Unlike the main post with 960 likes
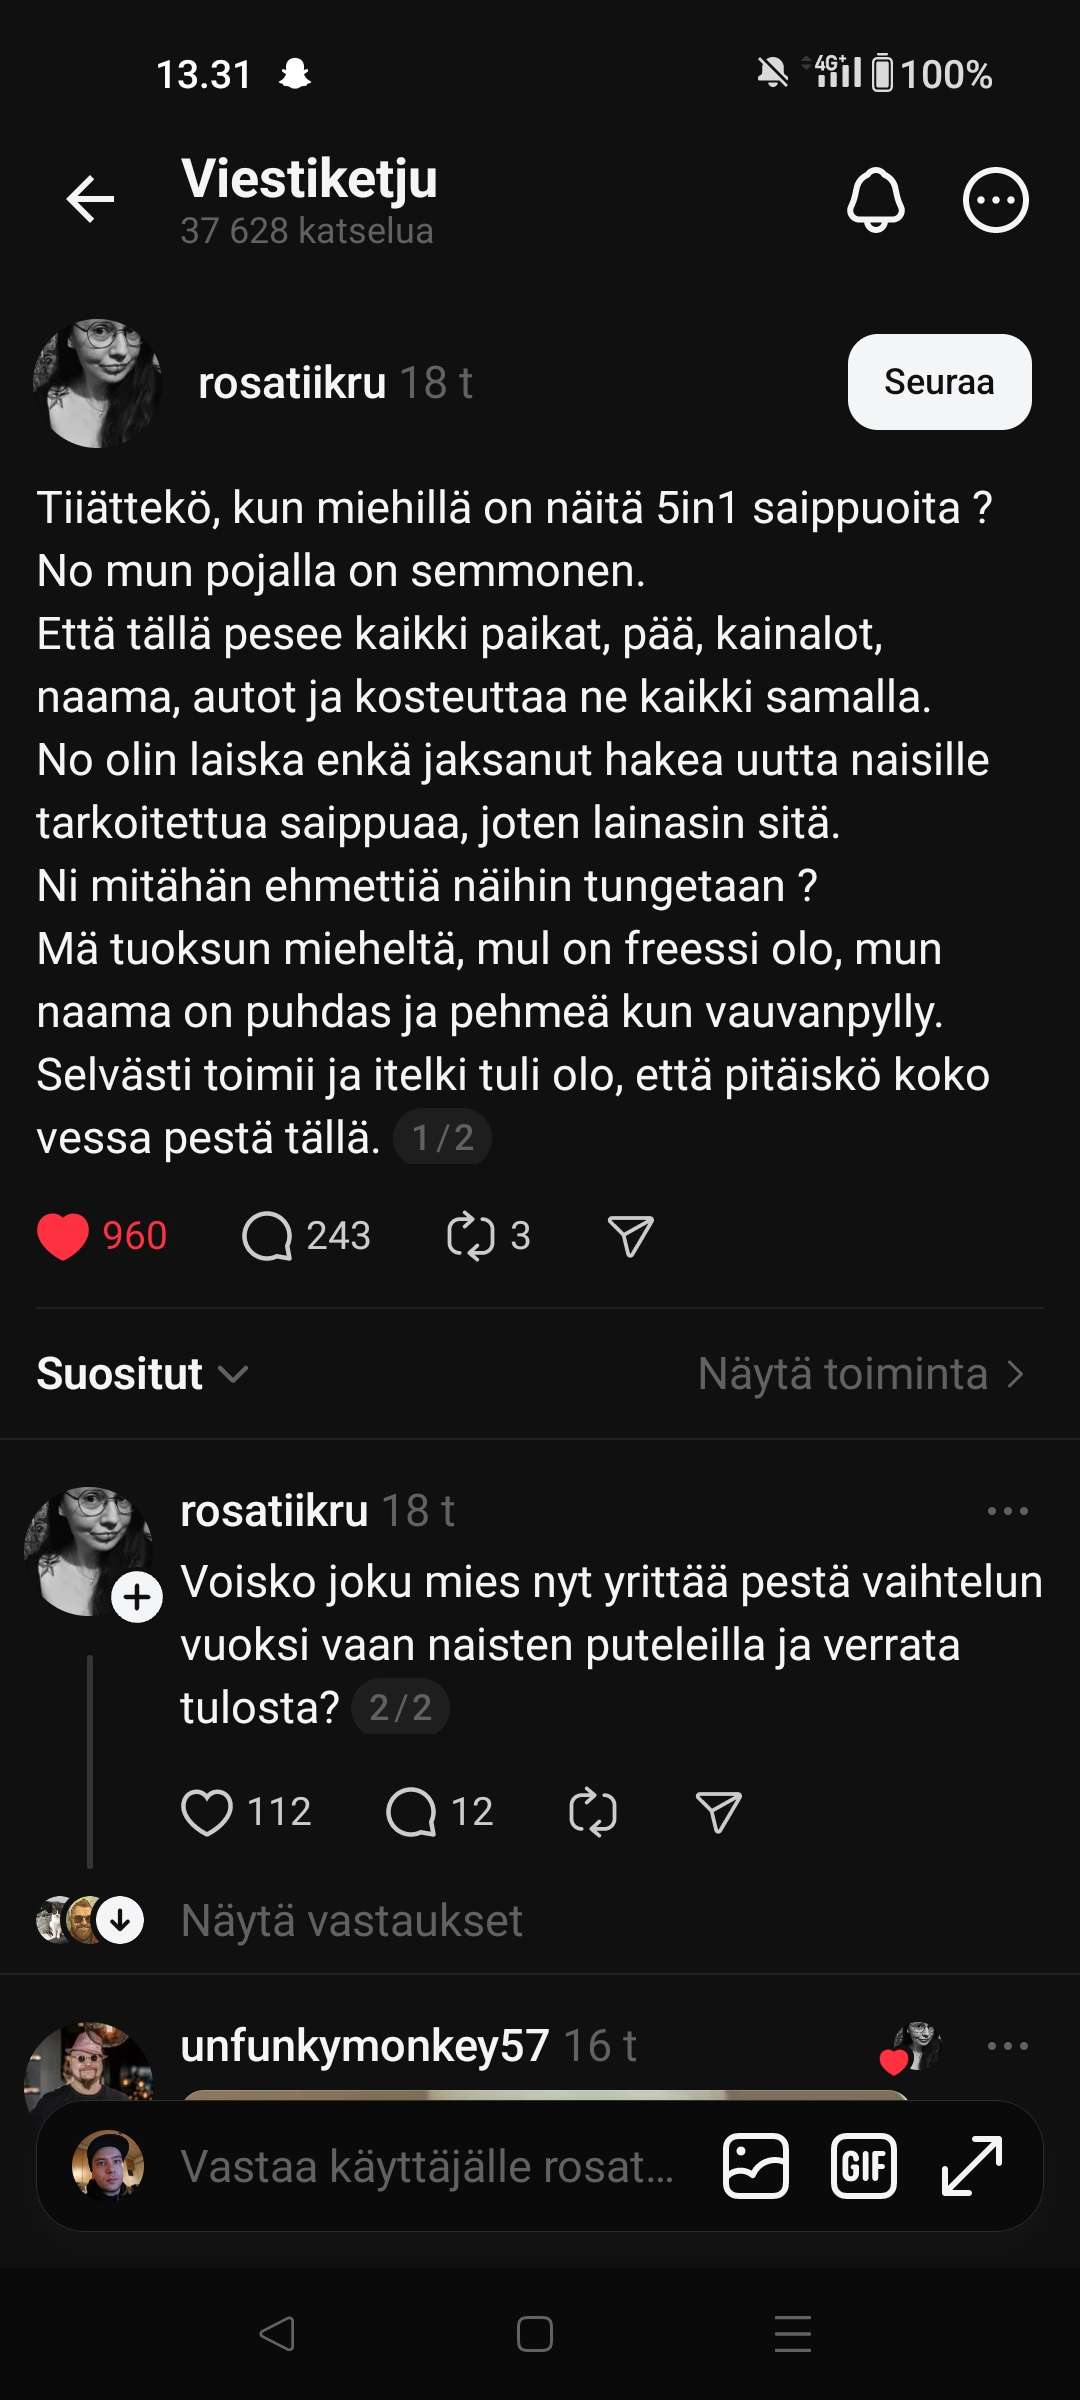1080x2400 pixels. [x=63, y=1236]
